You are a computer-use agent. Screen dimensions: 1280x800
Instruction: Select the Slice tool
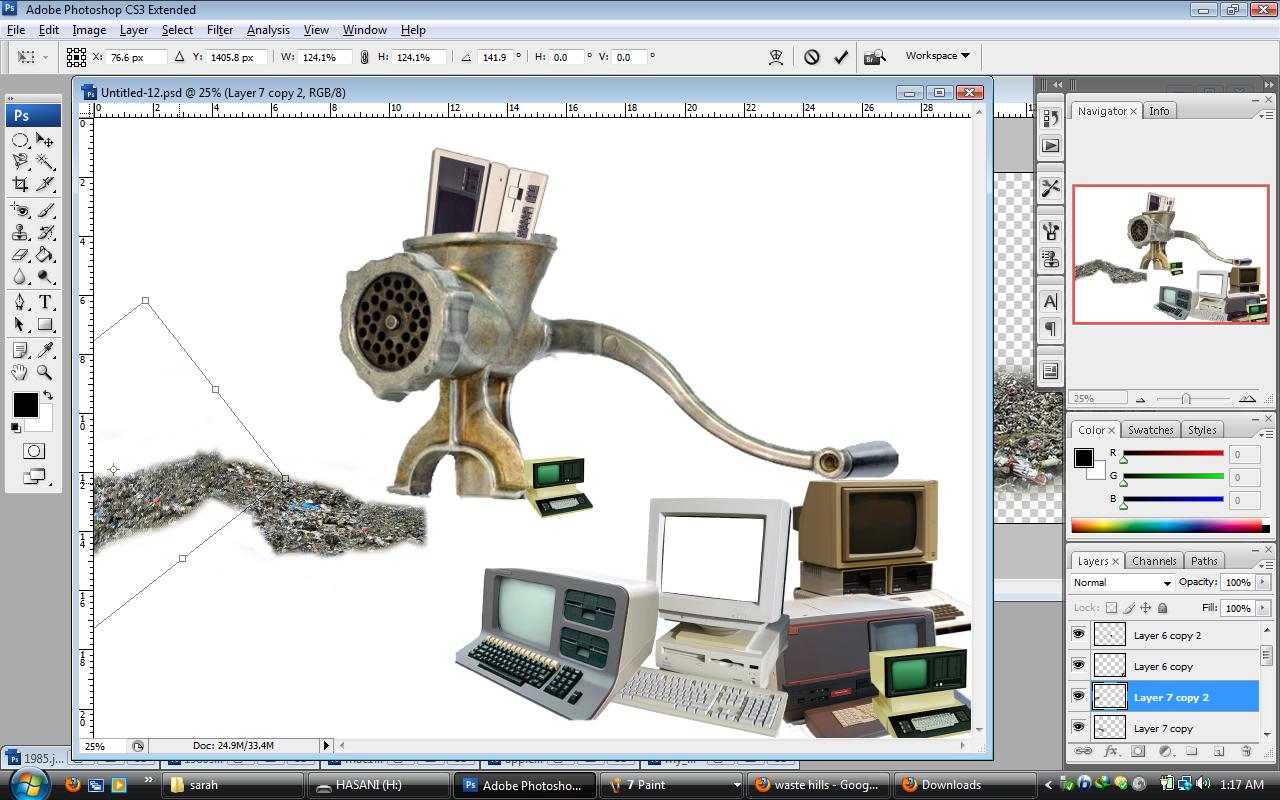tap(45, 184)
